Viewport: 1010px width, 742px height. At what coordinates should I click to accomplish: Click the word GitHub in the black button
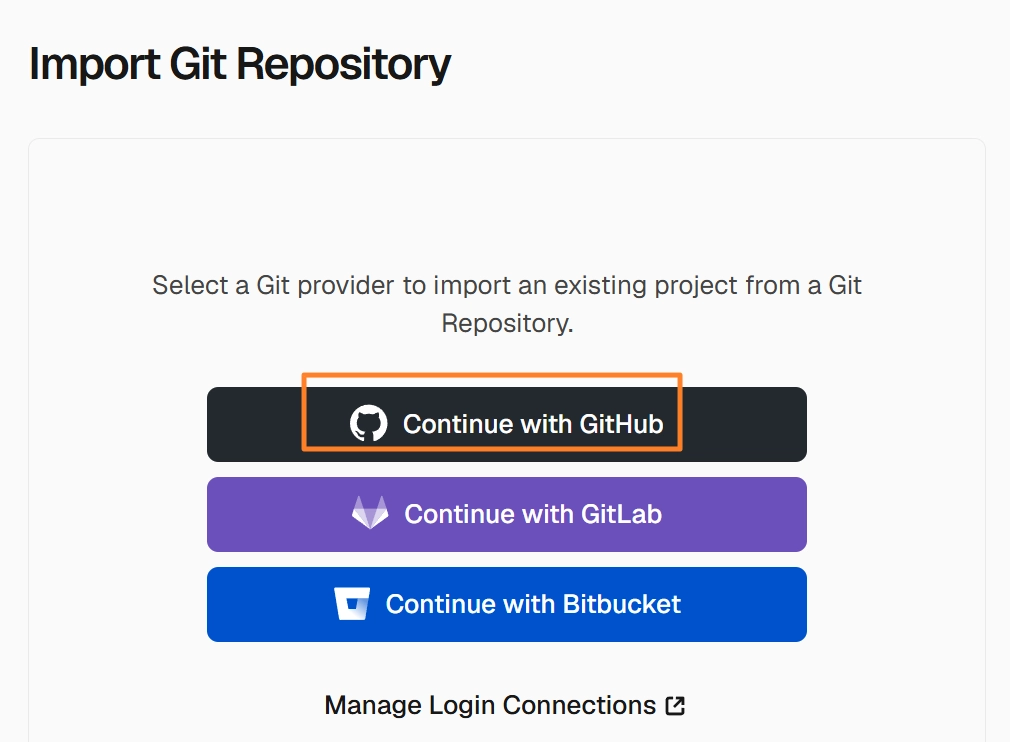(622, 424)
